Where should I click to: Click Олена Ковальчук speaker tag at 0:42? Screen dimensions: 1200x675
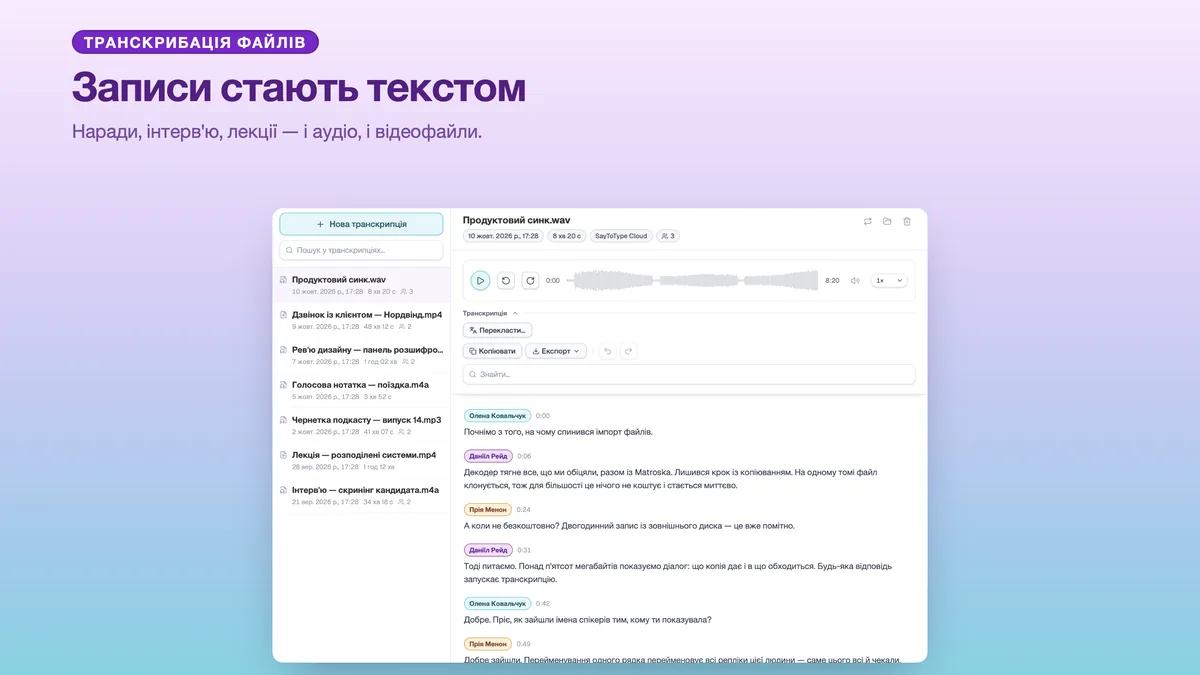point(497,603)
